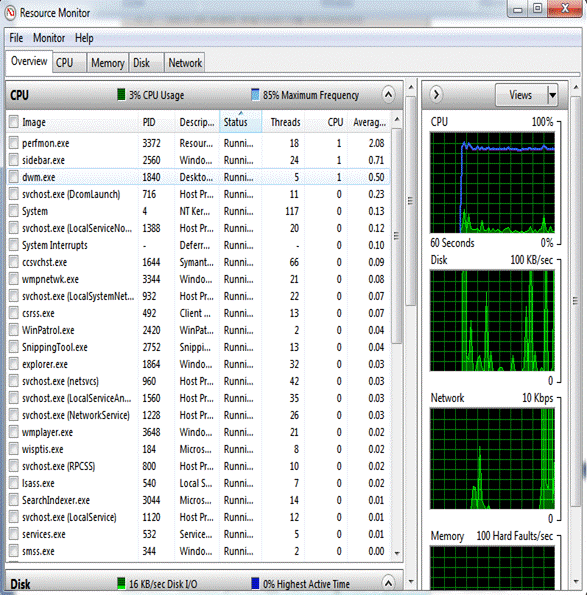Sort by Threads column header
Viewport: 587px width, 595px height.
point(285,122)
